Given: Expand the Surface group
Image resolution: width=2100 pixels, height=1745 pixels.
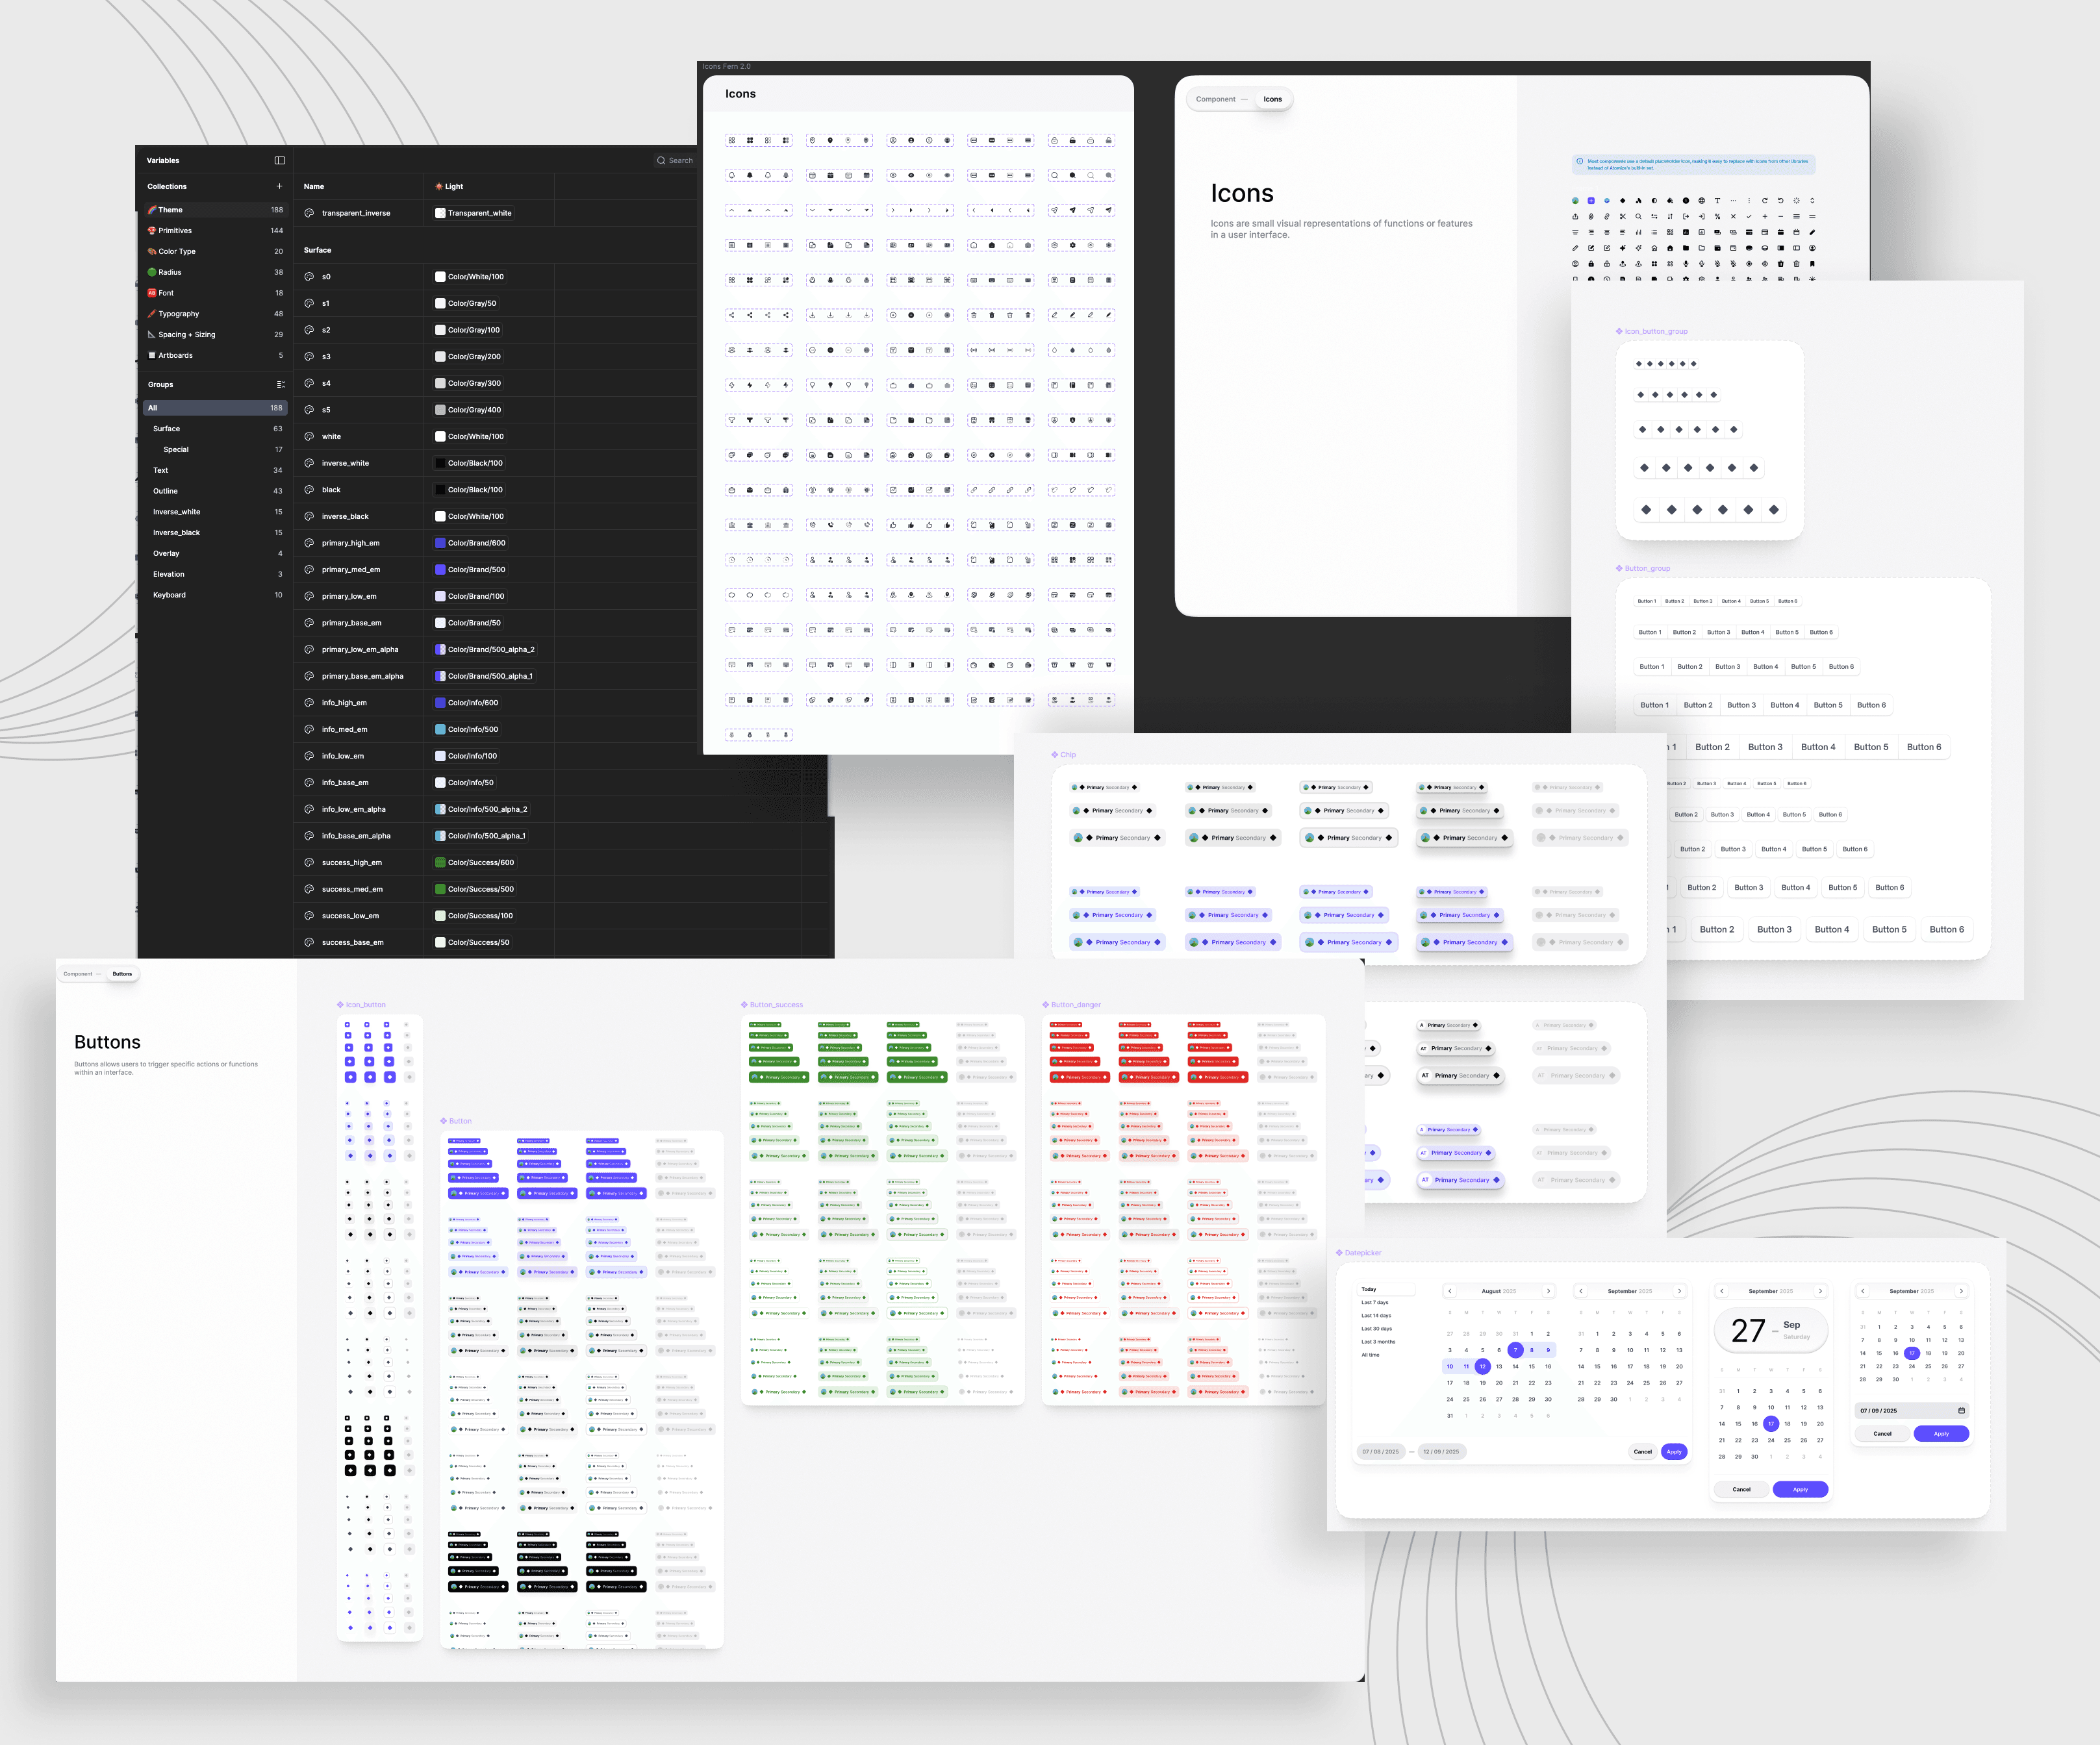Looking at the screenshot, I should pos(167,429).
